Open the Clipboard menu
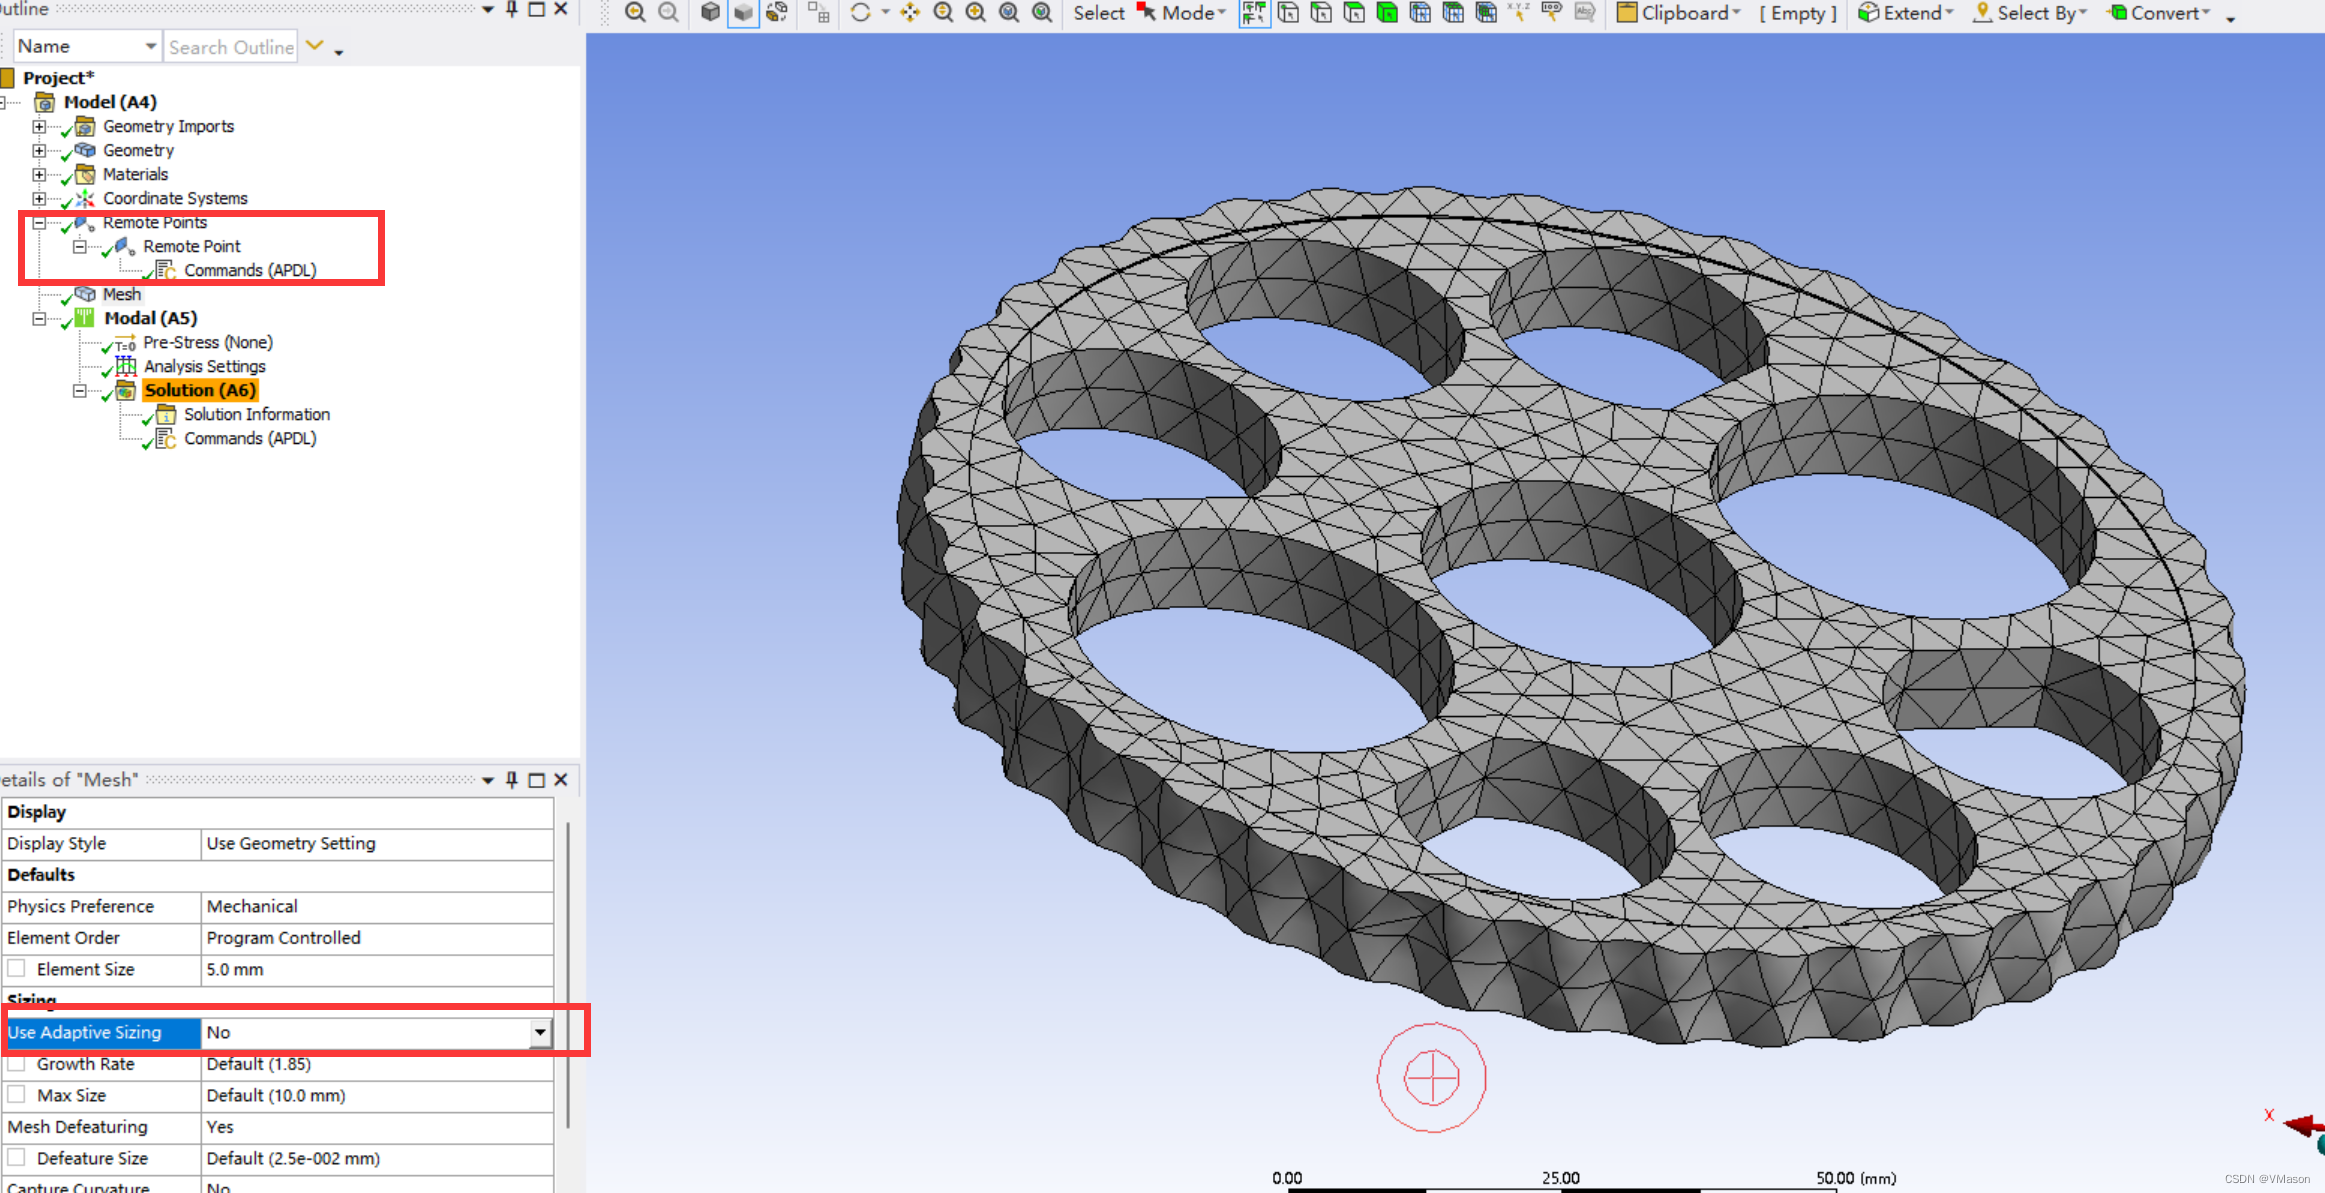This screenshot has width=2325, height=1193. [1678, 13]
